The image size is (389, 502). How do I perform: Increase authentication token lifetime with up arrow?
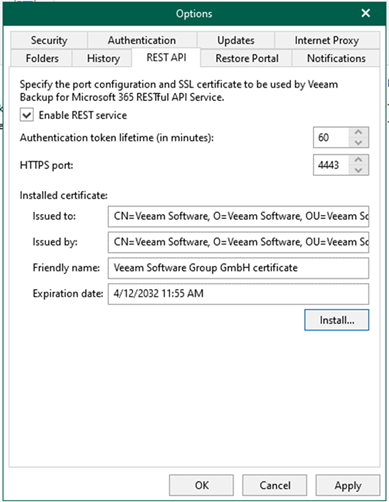358,132
